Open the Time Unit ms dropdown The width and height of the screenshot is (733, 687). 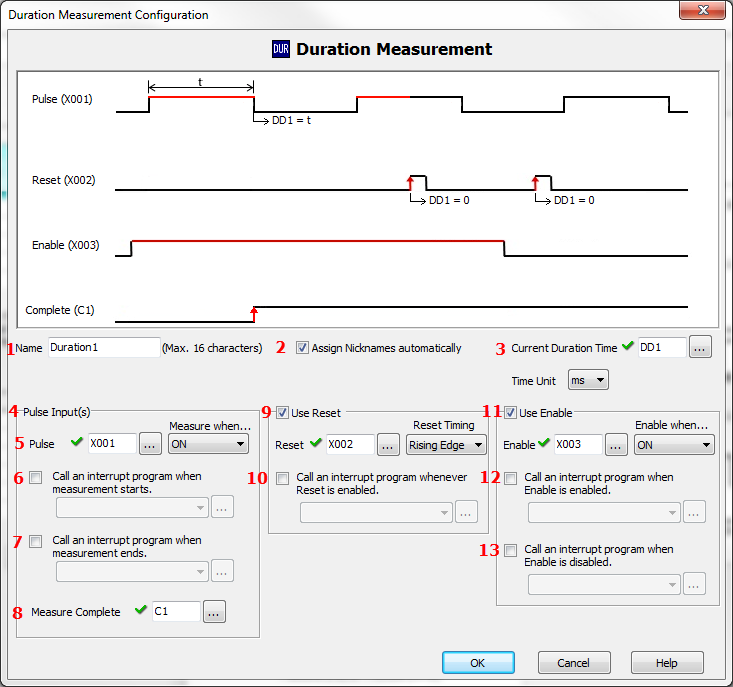[587, 380]
